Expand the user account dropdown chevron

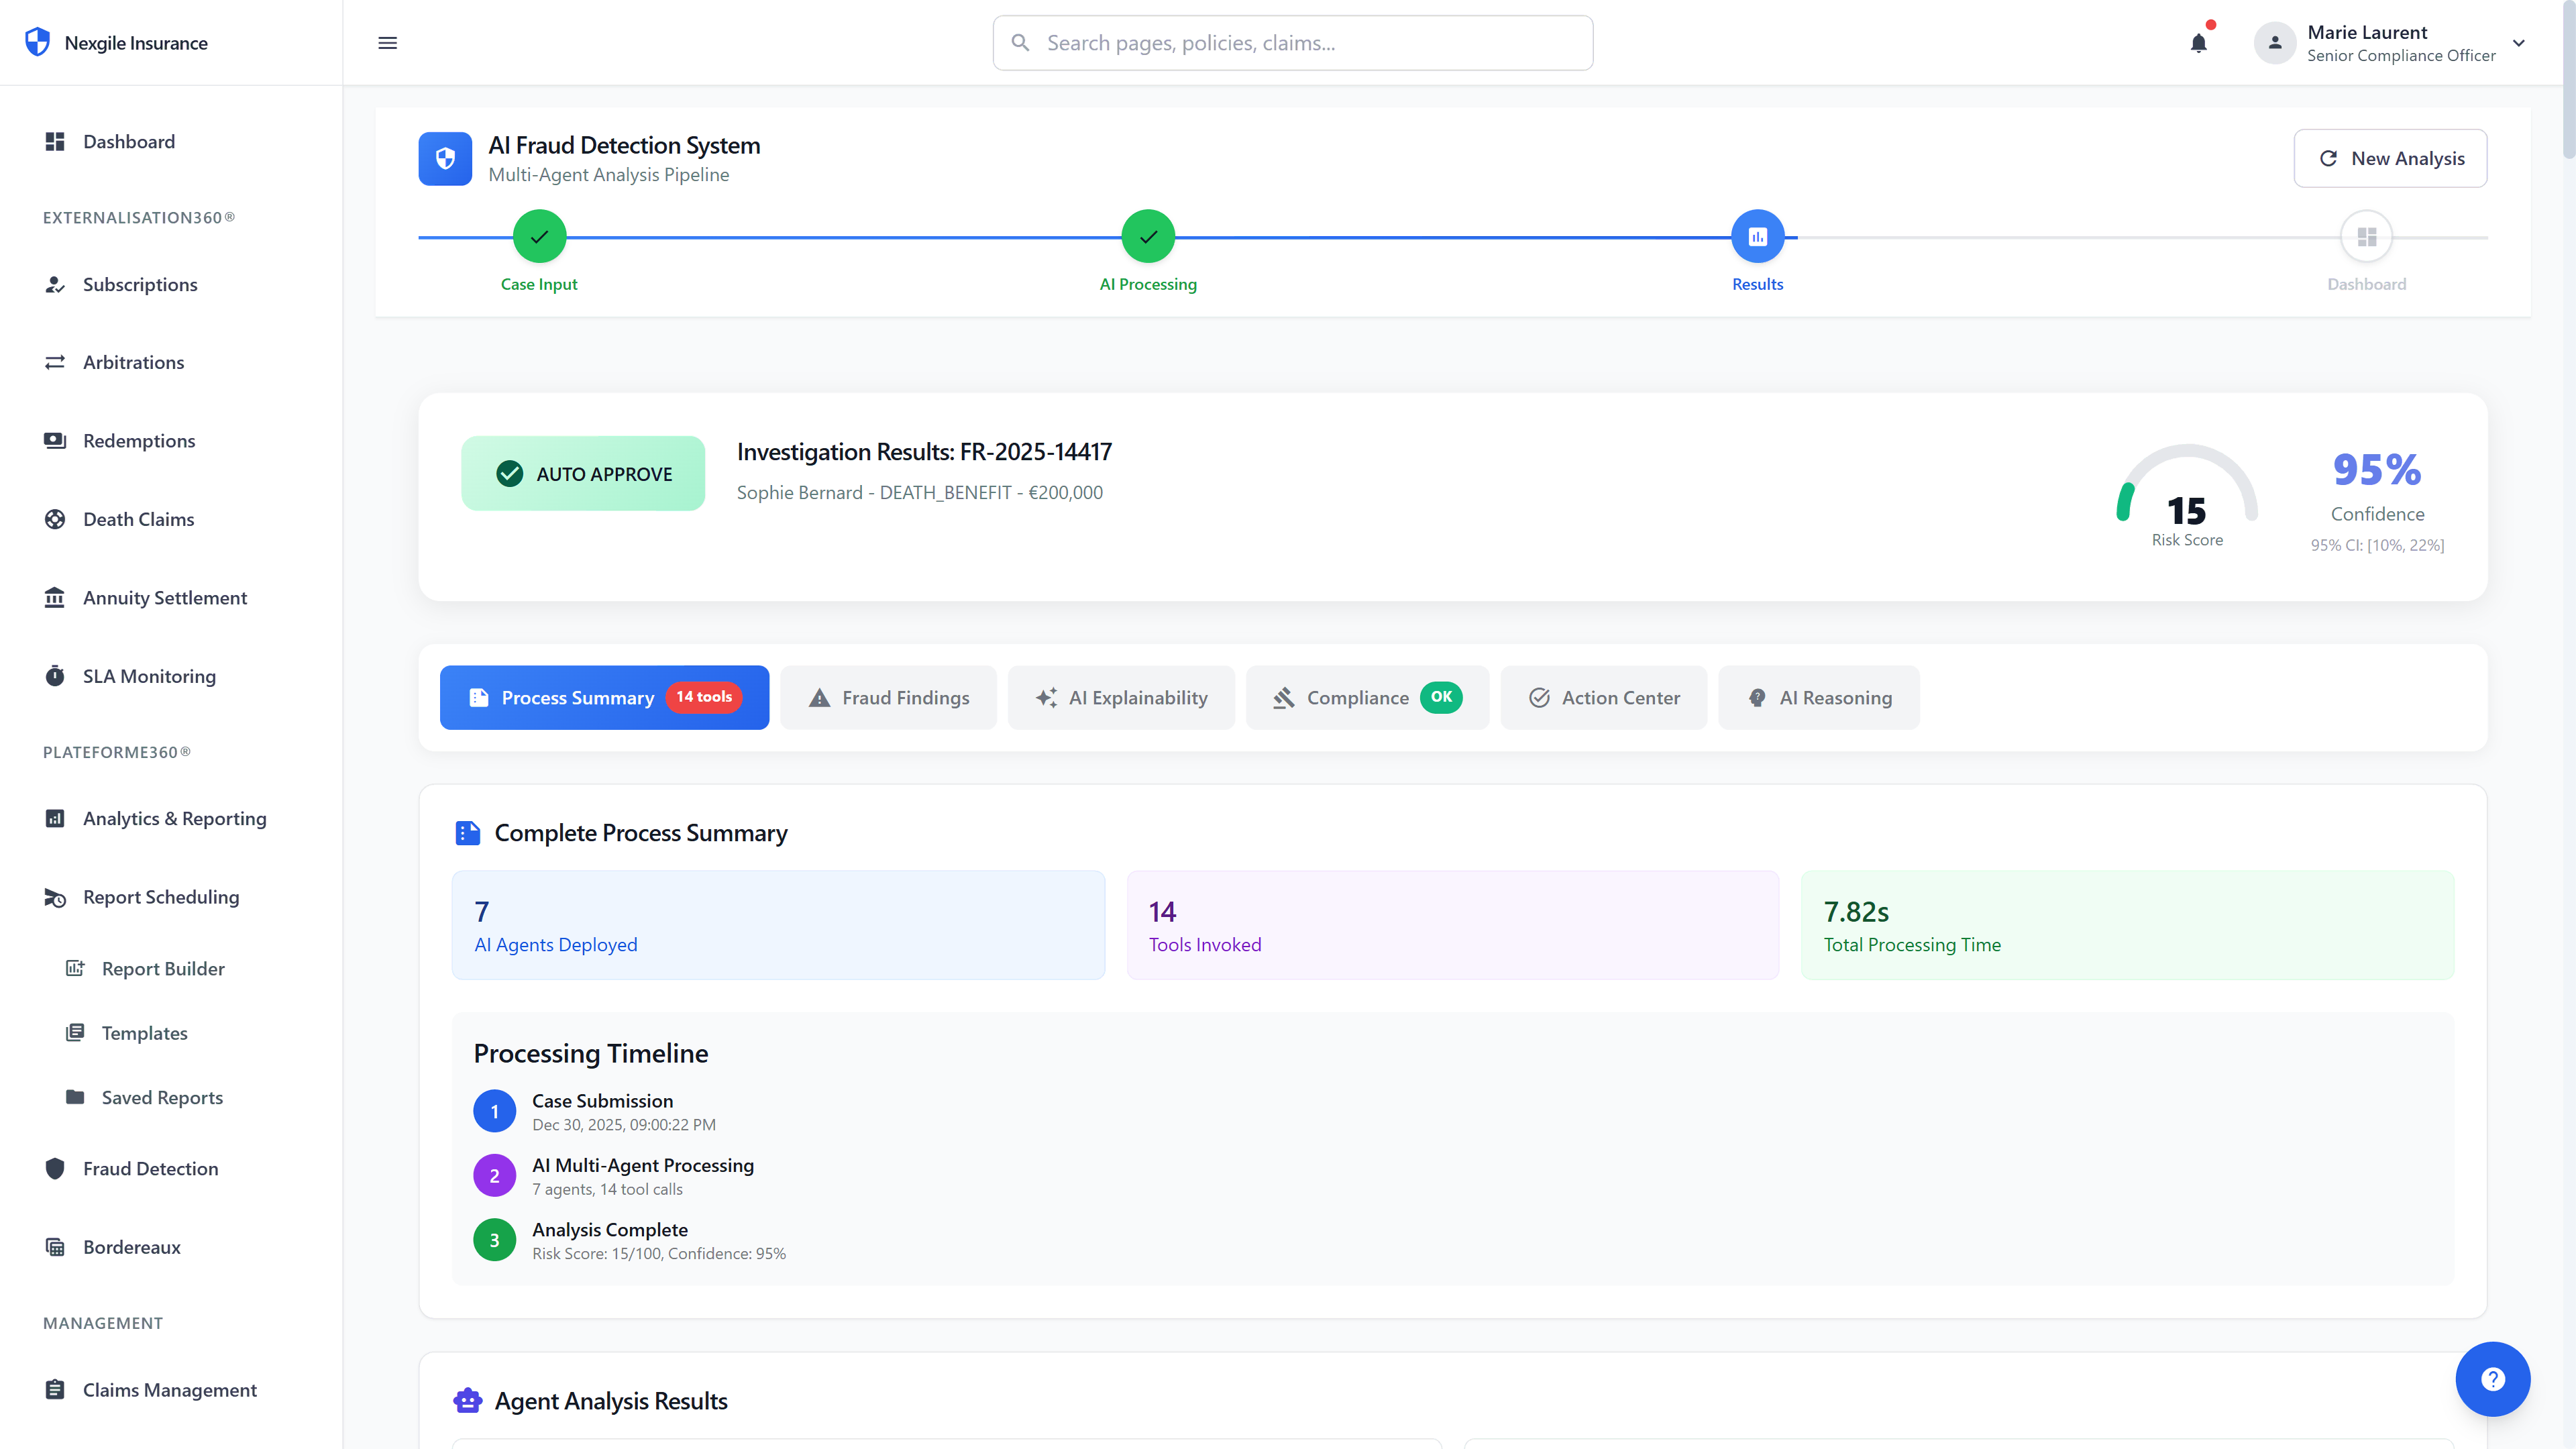coord(2519,43)
